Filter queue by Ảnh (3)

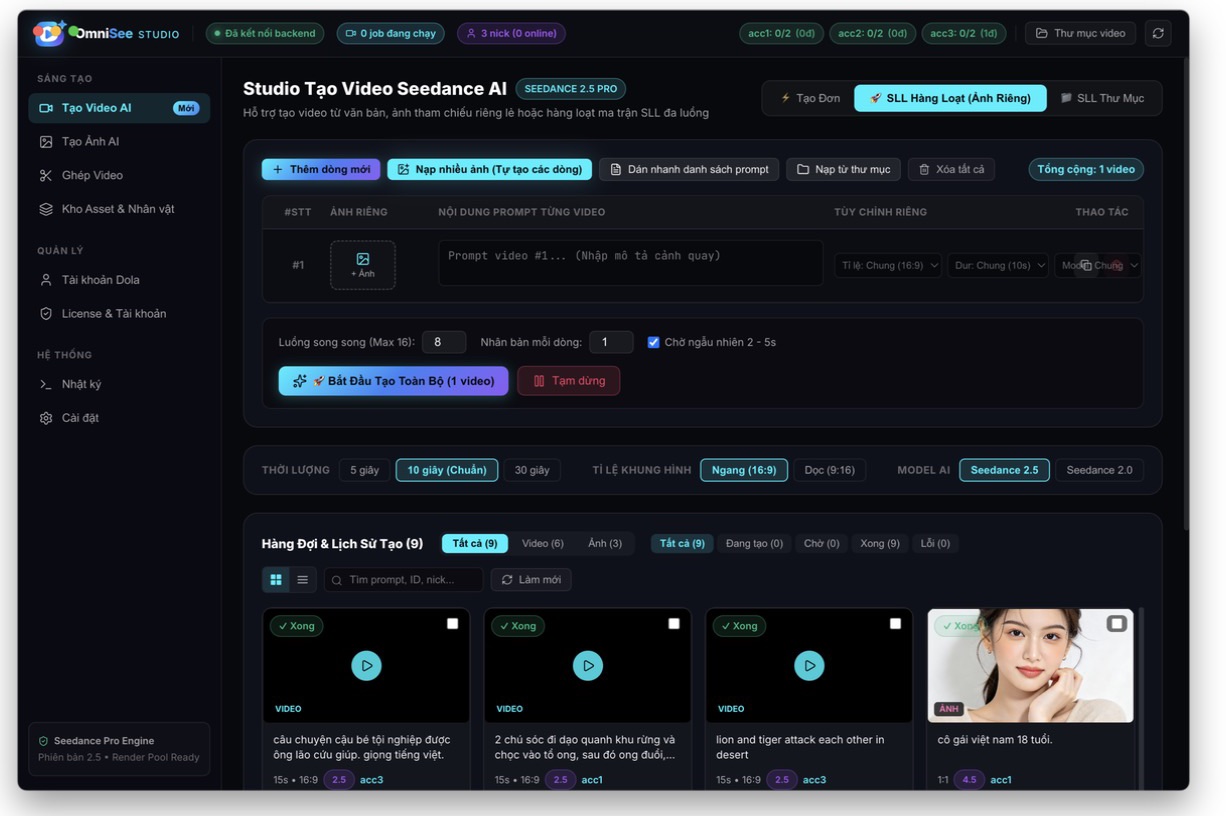[x=605, y=544]
